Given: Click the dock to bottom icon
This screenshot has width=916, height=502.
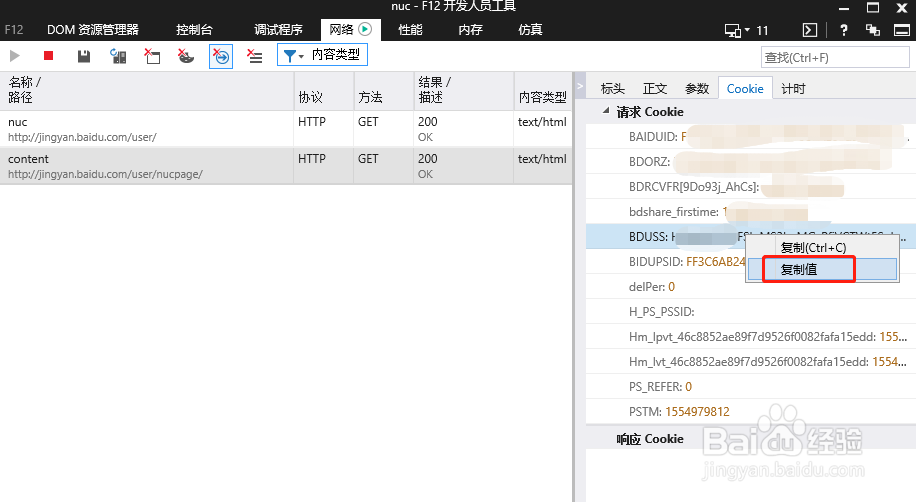Looking at the screenshot, I should (902, 30).
